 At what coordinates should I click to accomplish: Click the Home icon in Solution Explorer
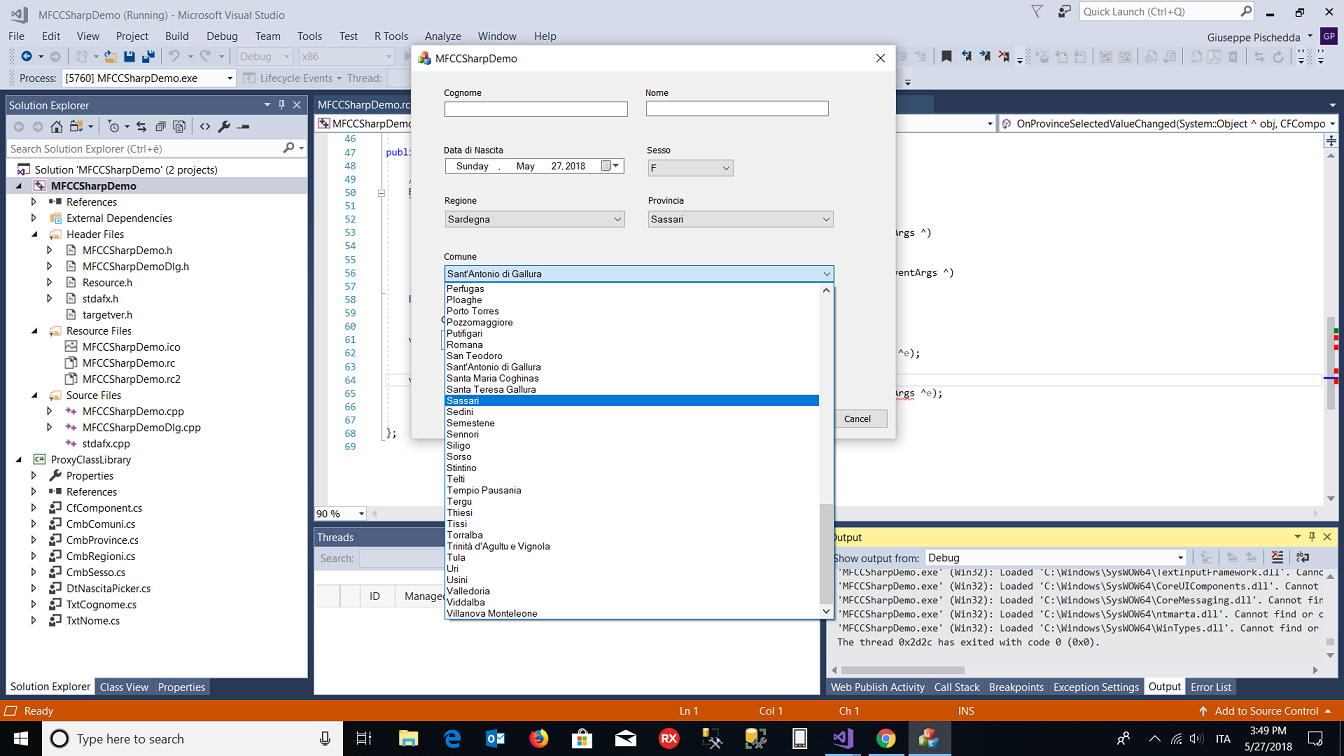(x=57, y=127)
